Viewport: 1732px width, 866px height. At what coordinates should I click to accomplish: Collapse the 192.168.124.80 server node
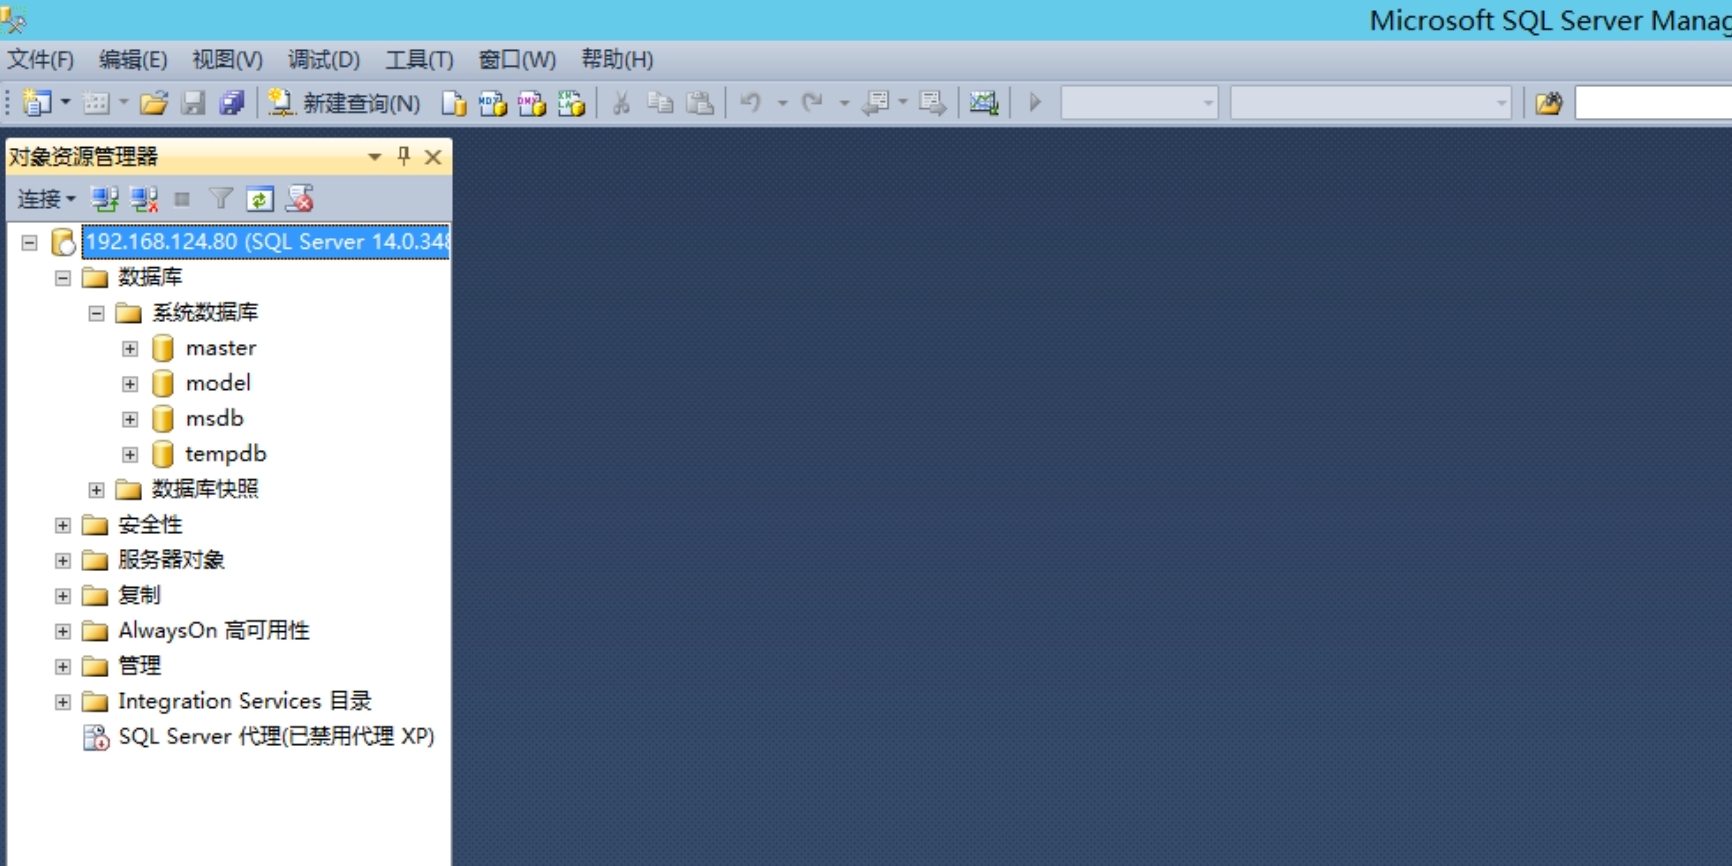(x=30, y=242)
